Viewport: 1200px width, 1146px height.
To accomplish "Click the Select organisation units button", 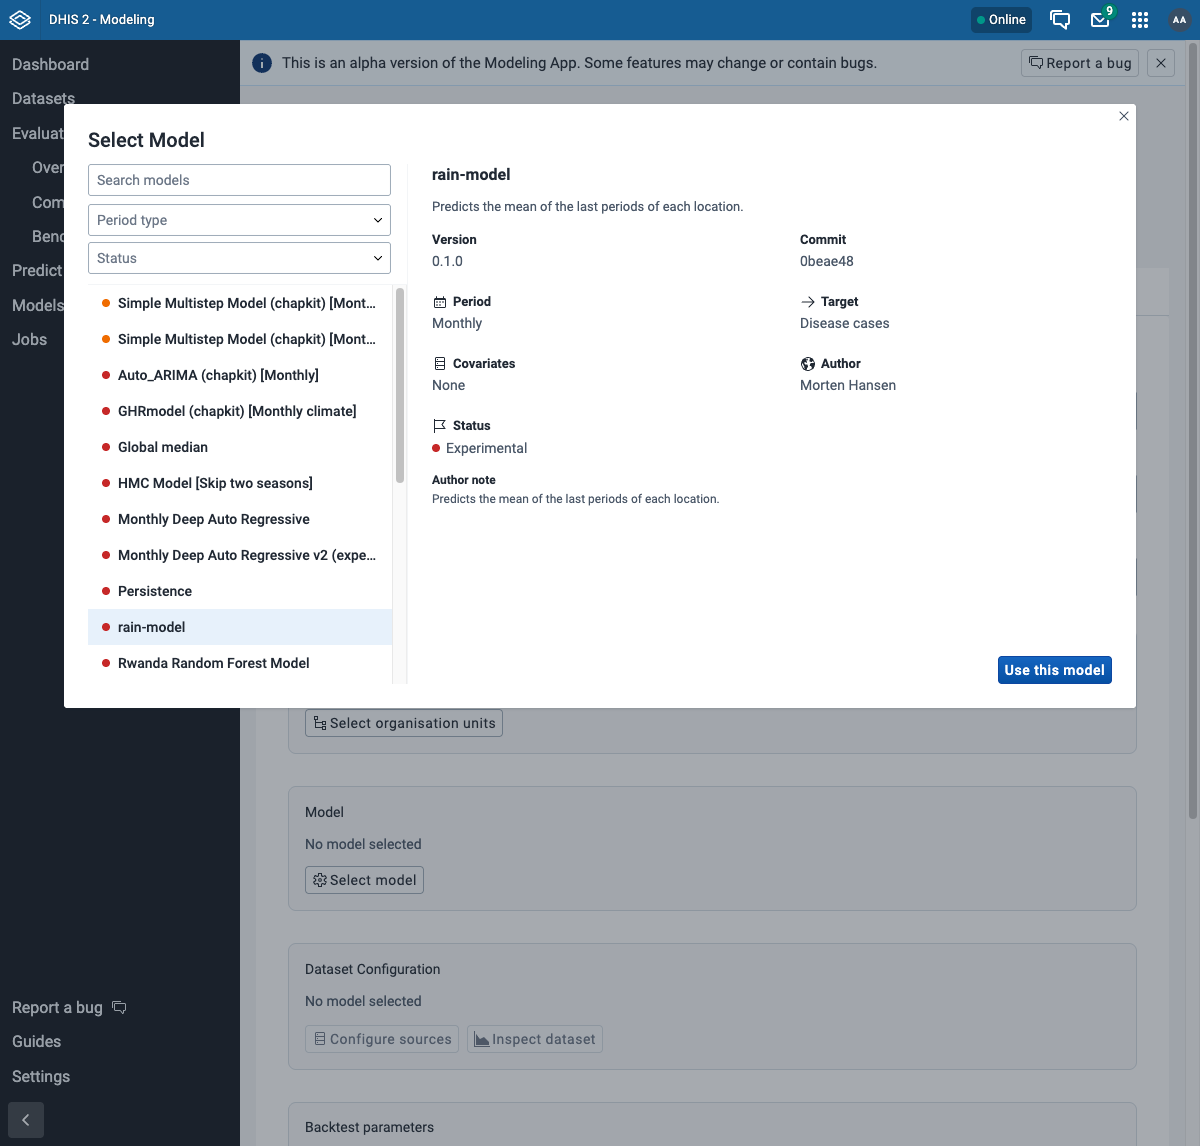I will [403, 723].
